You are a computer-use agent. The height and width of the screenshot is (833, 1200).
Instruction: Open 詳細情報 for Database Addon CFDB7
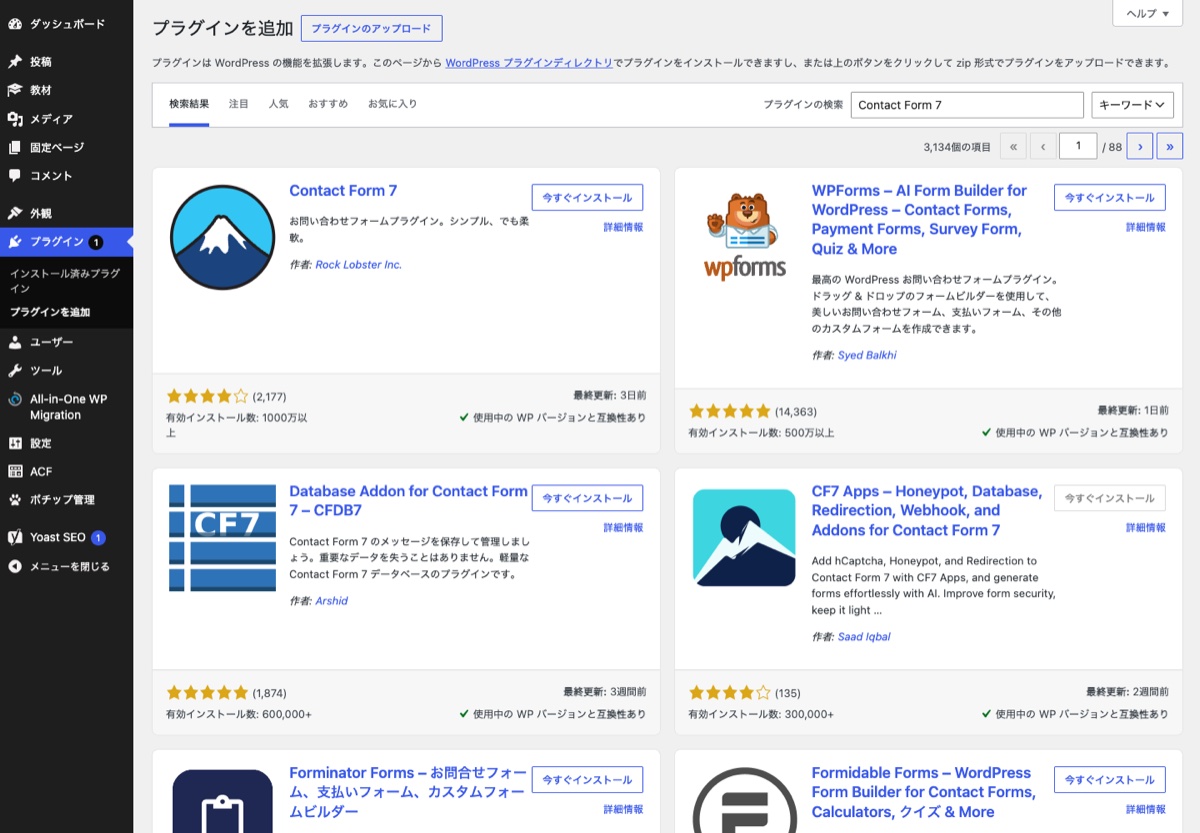coord(623,528)
